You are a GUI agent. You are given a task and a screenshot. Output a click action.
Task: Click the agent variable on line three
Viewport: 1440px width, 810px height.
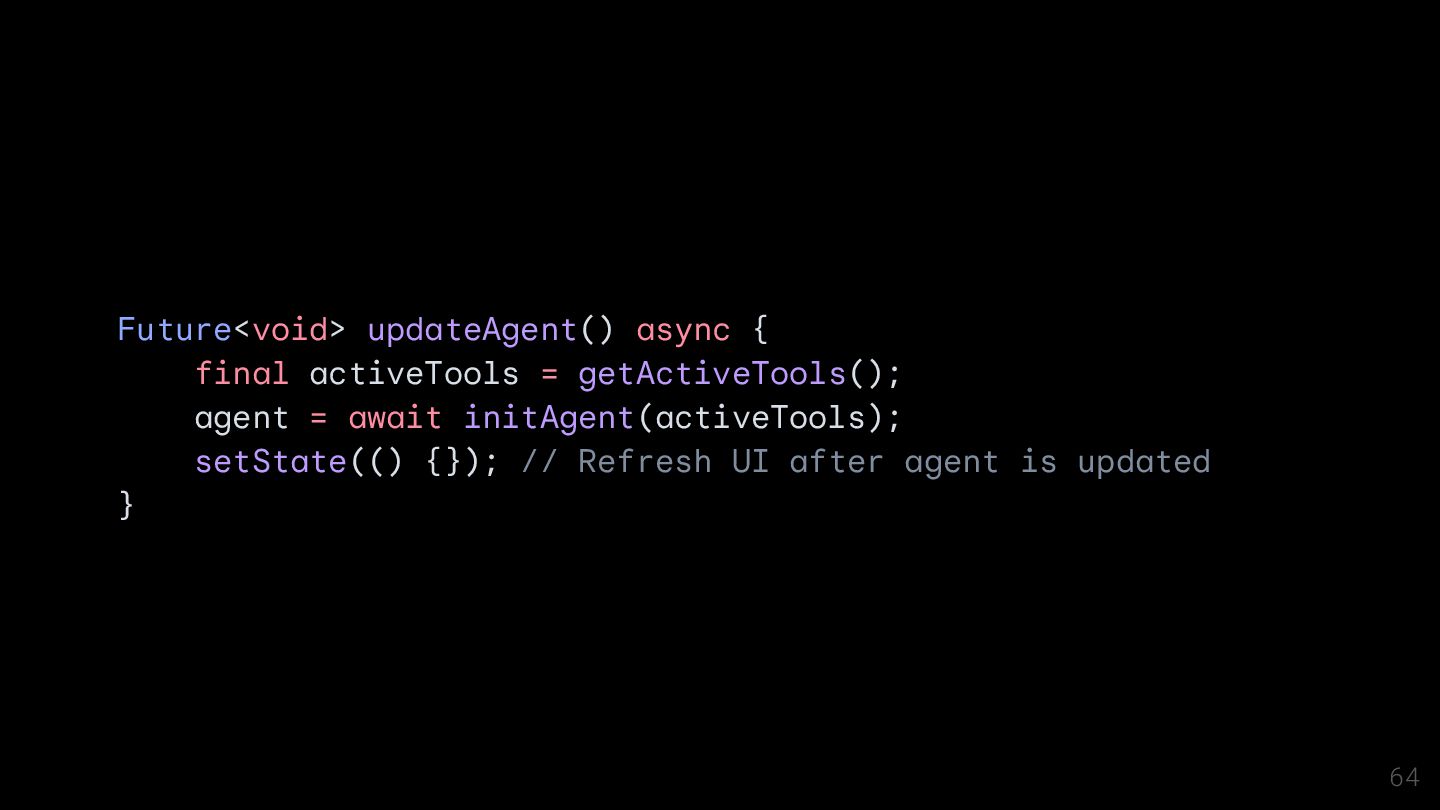click(x=241, y=419)
